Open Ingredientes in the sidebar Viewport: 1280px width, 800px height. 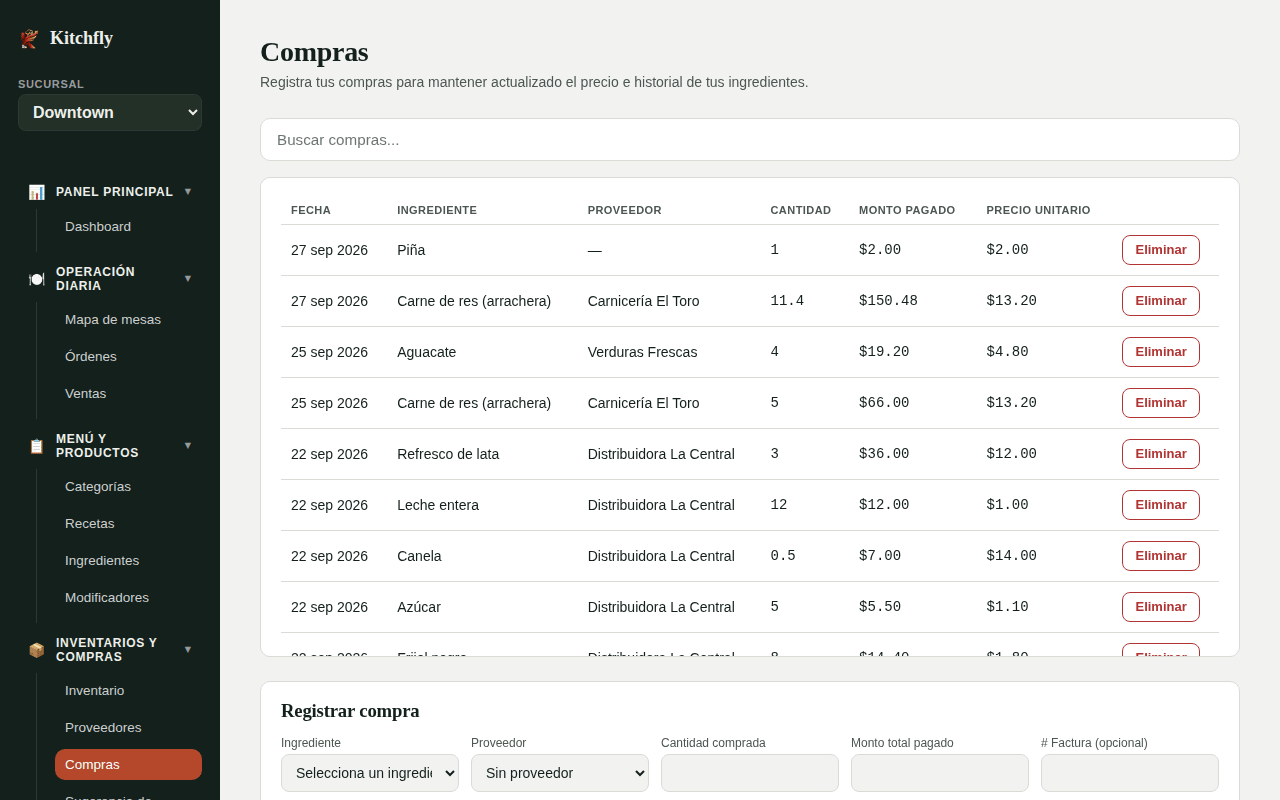point(128,561)
